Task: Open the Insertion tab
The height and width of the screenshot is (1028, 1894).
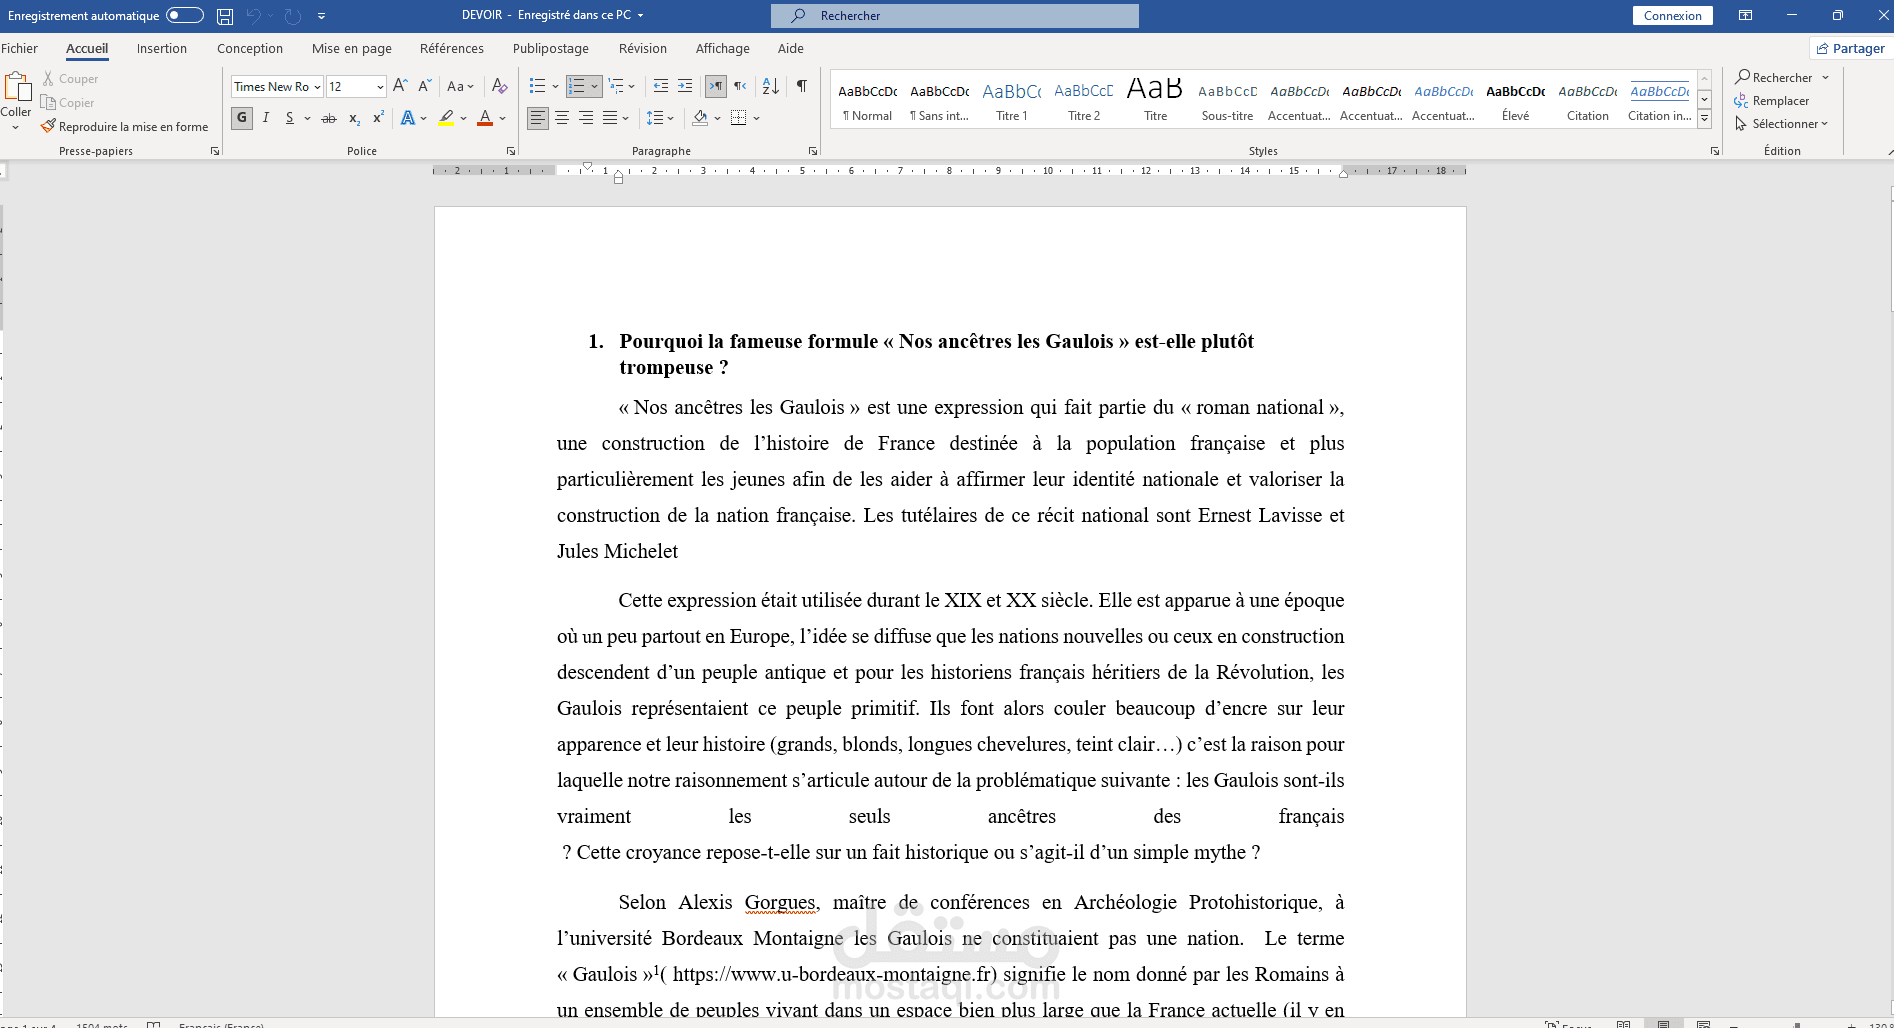Action: [162, 48]
